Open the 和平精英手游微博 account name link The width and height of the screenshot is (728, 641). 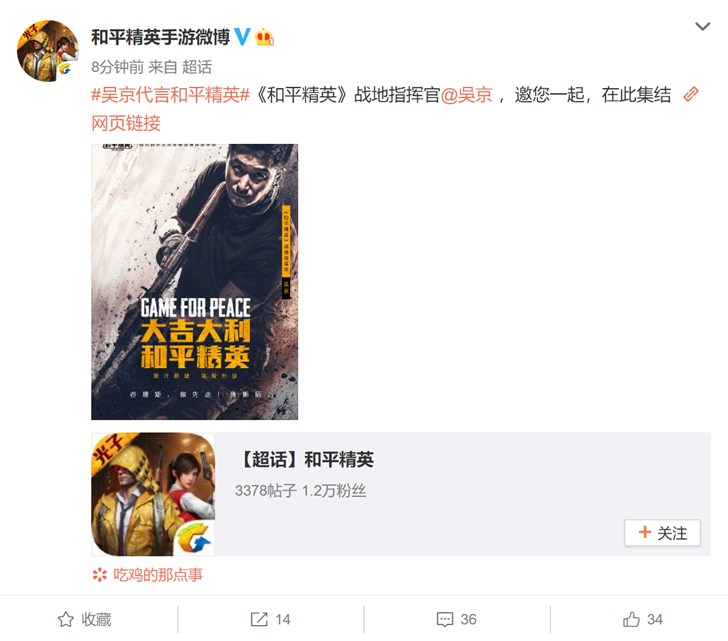[161, 37]
